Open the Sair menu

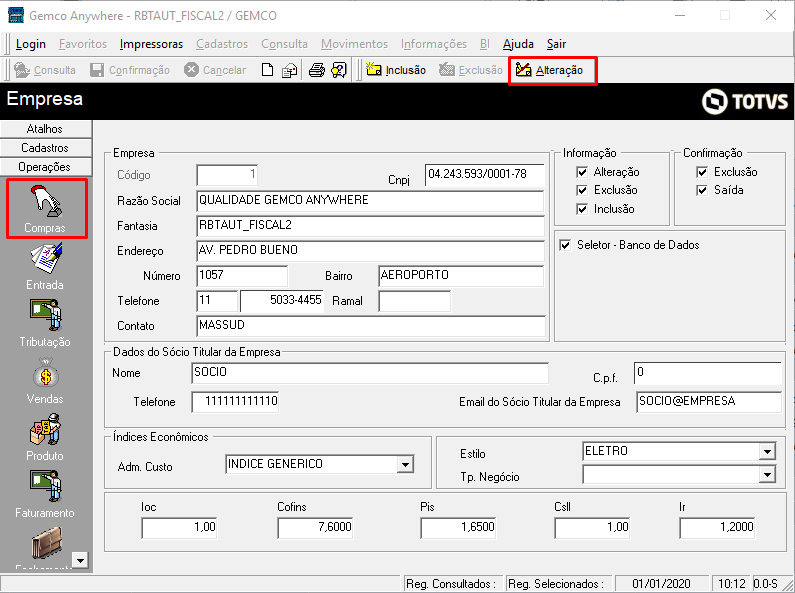pyautogui.click(x=556, y=44)
